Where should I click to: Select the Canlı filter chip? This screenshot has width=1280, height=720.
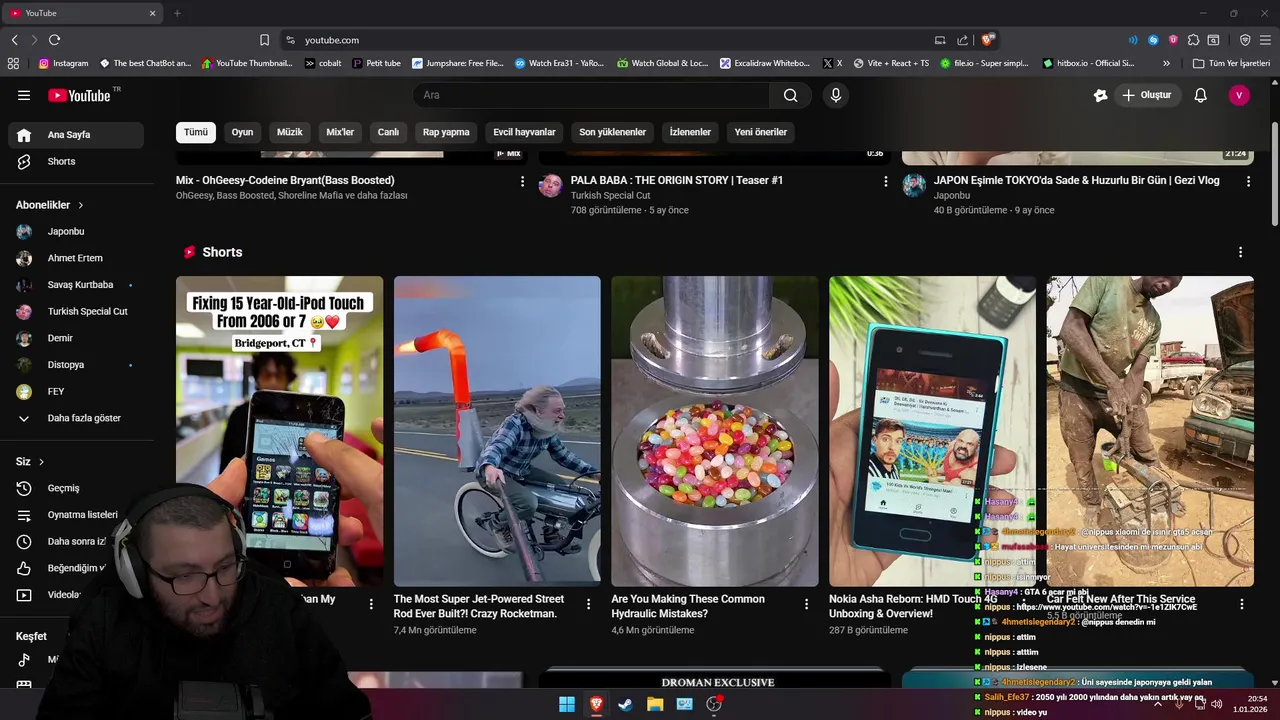point(388,132)
